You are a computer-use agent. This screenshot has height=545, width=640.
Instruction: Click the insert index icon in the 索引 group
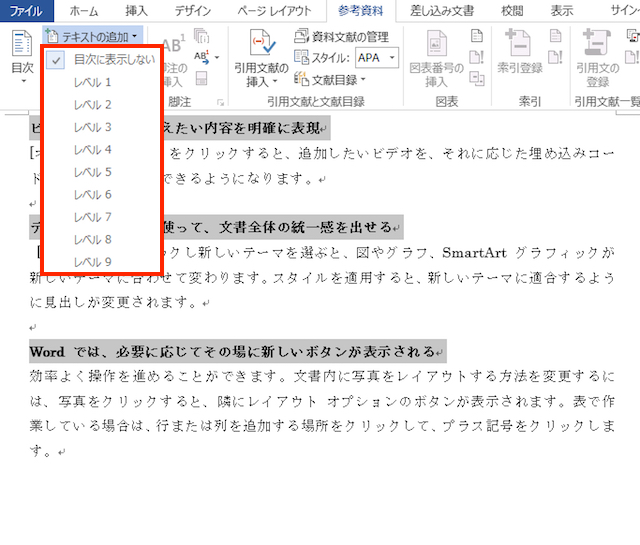click(x=555, y=36)
